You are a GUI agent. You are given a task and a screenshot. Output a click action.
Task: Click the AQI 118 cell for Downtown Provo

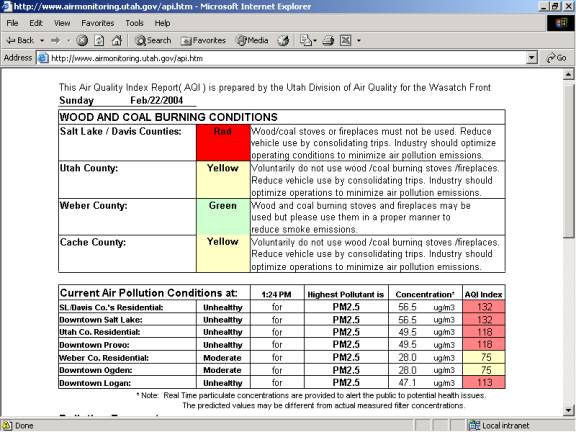[484, 345]
